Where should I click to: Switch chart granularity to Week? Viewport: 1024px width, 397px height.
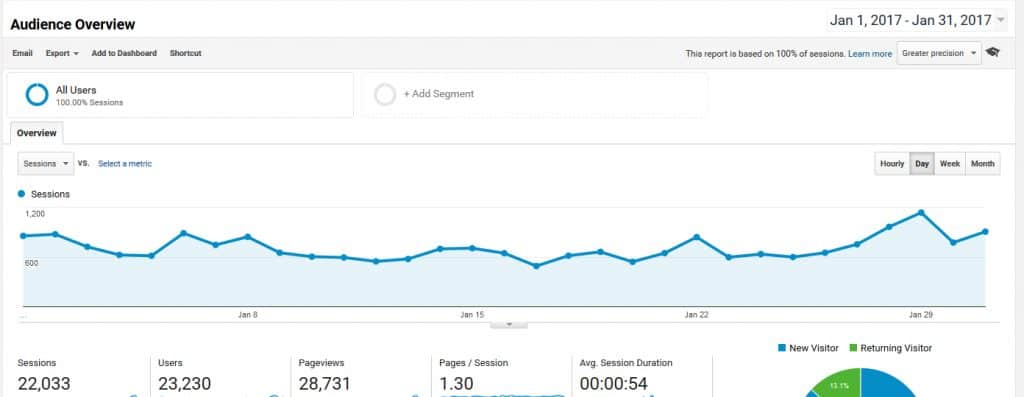pyautogui.click(x=950, y=164)
